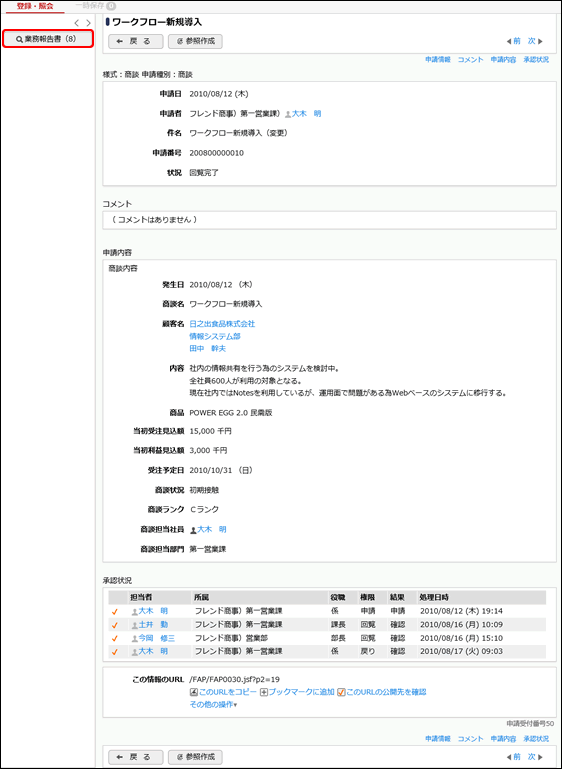Open the contact link 田中 幹夫
The width and height of the screenshot is (562, 769).
point(207,348)
